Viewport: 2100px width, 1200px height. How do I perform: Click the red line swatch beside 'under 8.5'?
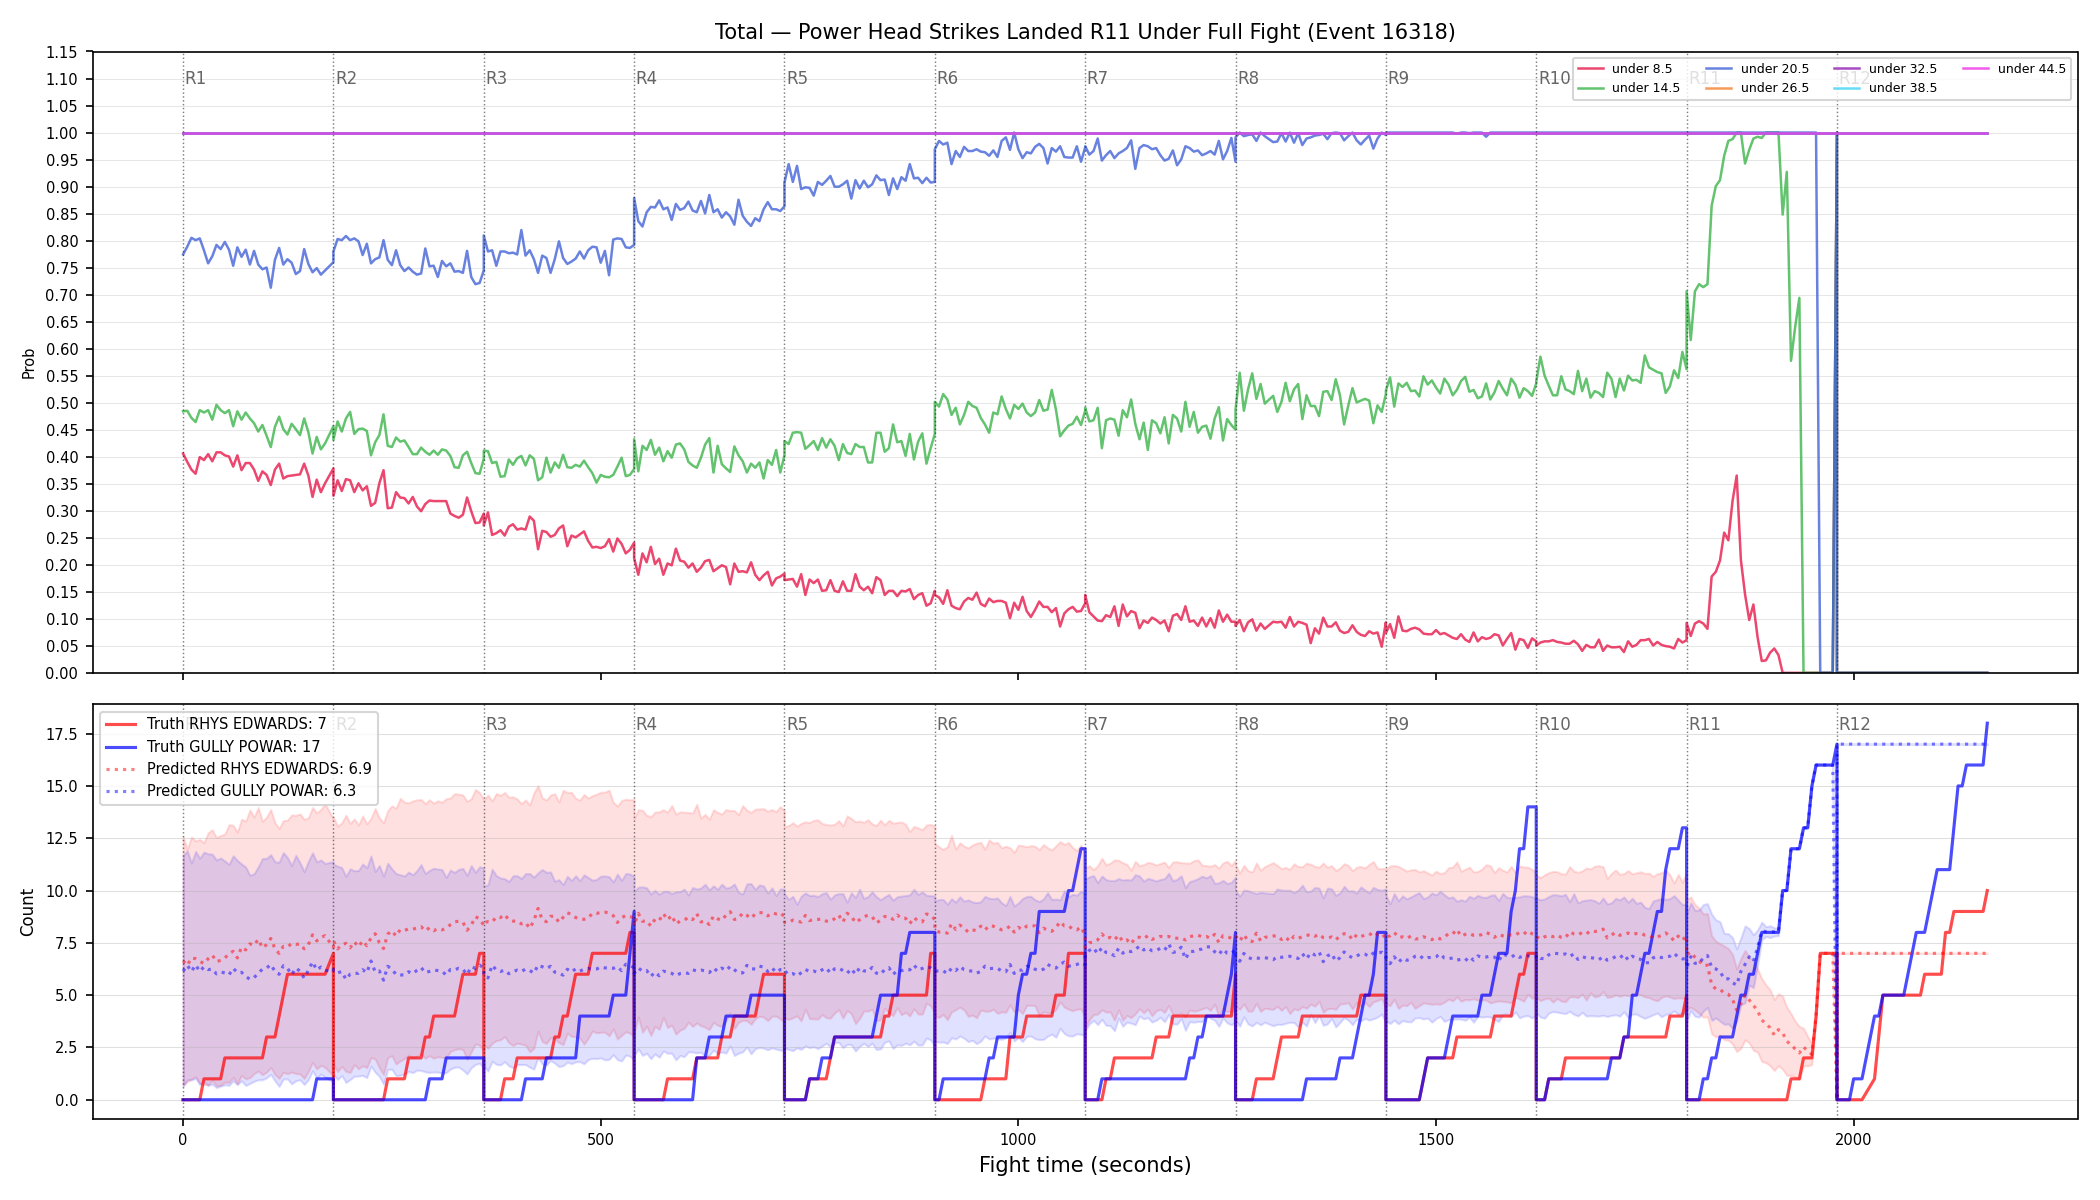(1590, 69)
